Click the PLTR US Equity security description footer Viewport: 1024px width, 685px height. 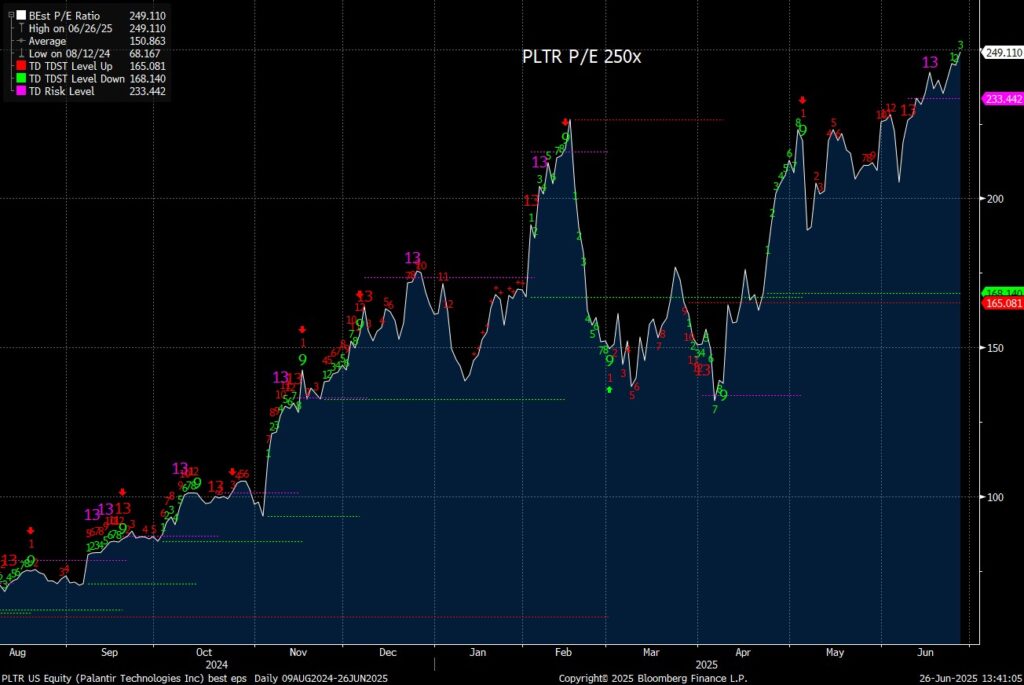(124, 678)
